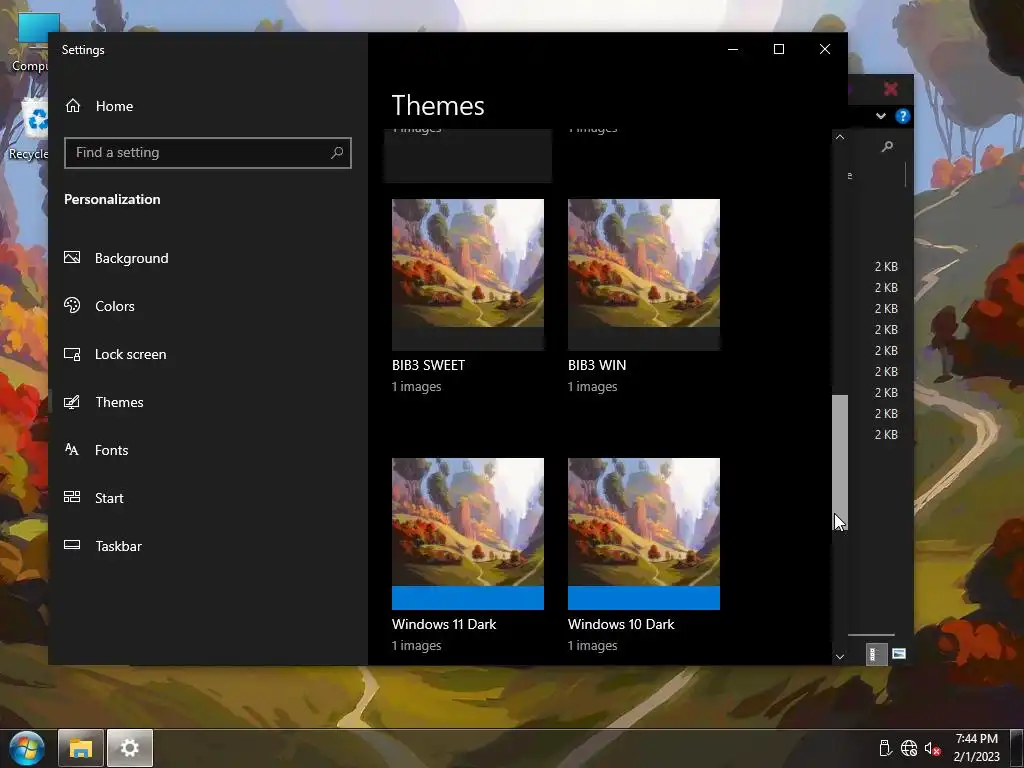Image resolution: width=1024 pixels, height=768 pixels.
Task: Click the muted volume tray icon
Action: point(931,749)
